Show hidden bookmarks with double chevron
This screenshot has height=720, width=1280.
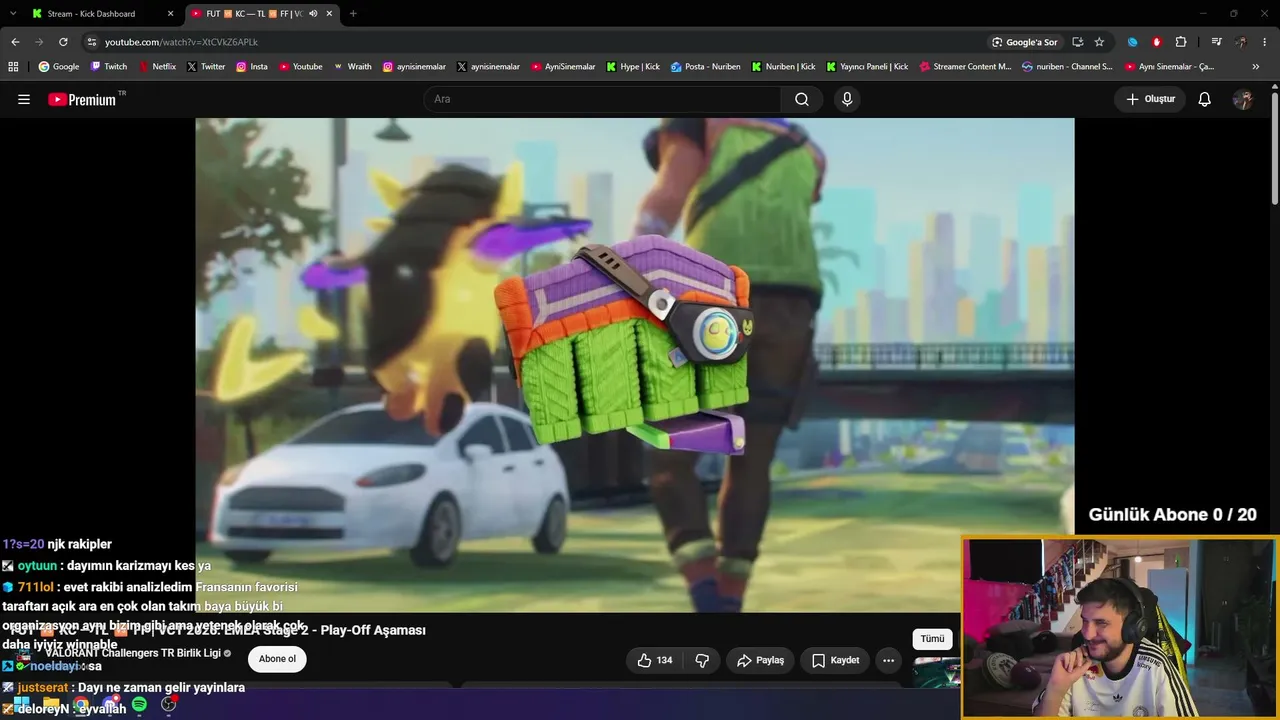pos(1256,67)
